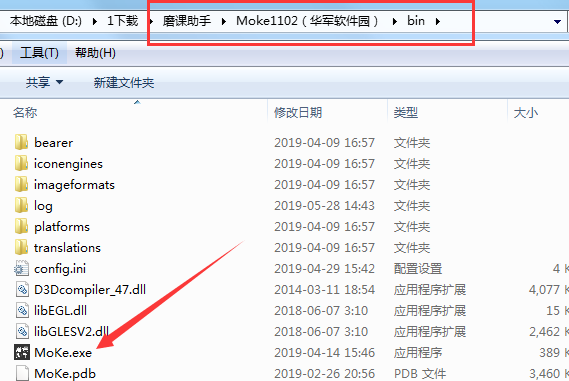Select the config.ini settings file icon
Viewport: 569px width, 381px height.
[x=21, y=269]
